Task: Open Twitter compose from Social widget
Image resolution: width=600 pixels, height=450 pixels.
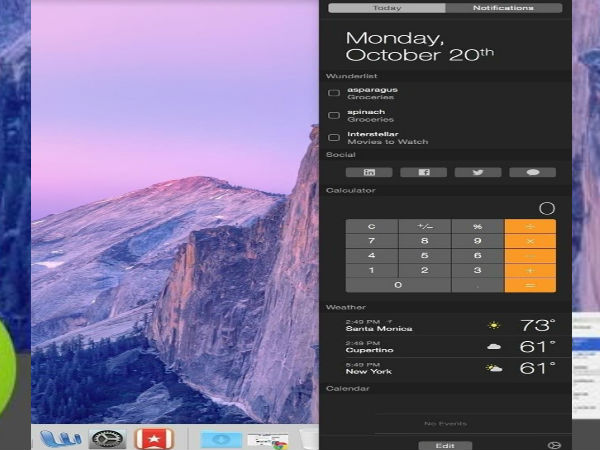Action: (477, 172)
